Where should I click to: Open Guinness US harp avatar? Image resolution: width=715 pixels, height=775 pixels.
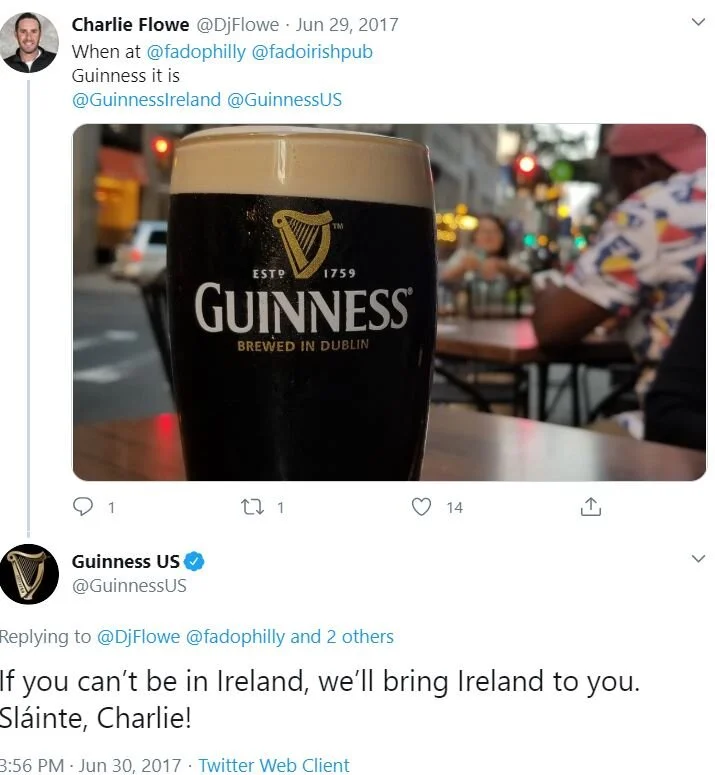coord(29,574)
